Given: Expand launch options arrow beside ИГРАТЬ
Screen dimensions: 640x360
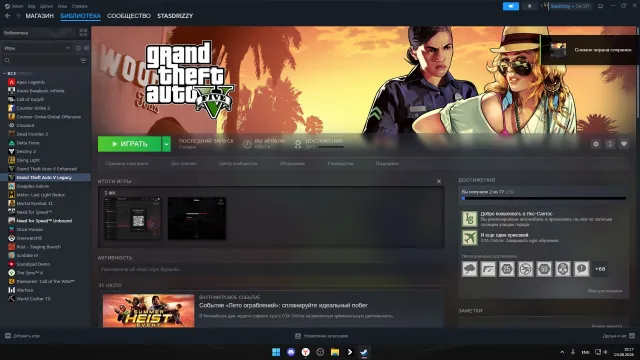Looking at the screenshot, I should click(x=166, y=144).
